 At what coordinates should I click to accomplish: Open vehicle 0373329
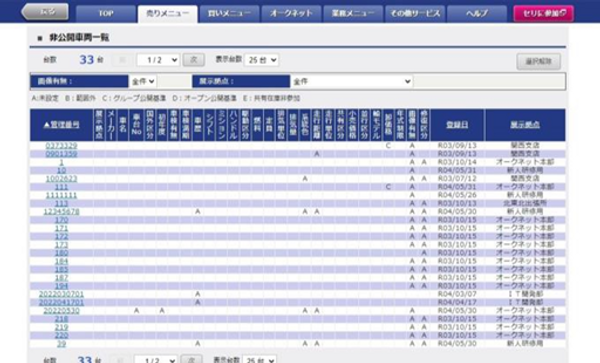(x=61, y=146)
